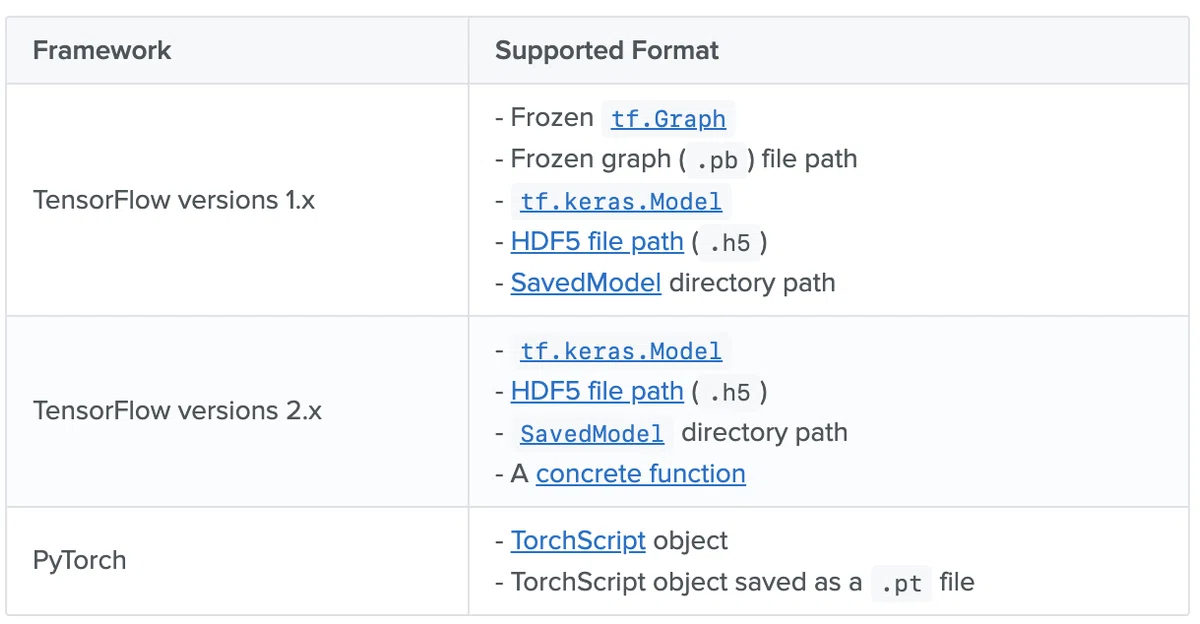Follow the concrete function link

(641, 474)
